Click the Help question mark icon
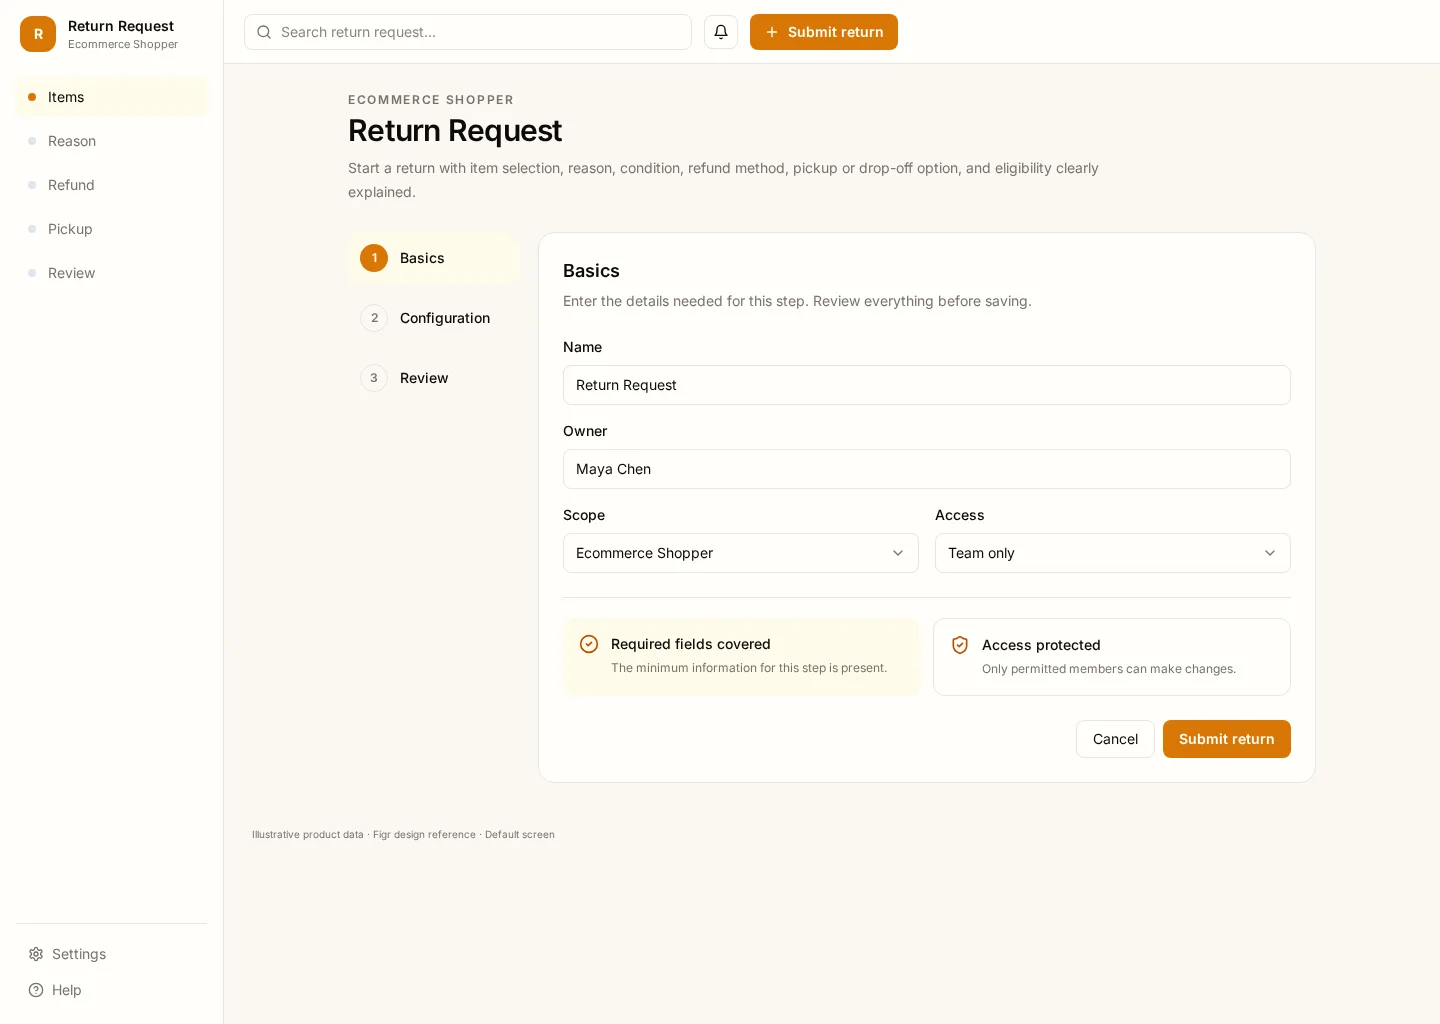Image resolution: width=1440 pixels, height=1024 pixels. [x=36, y=990]
